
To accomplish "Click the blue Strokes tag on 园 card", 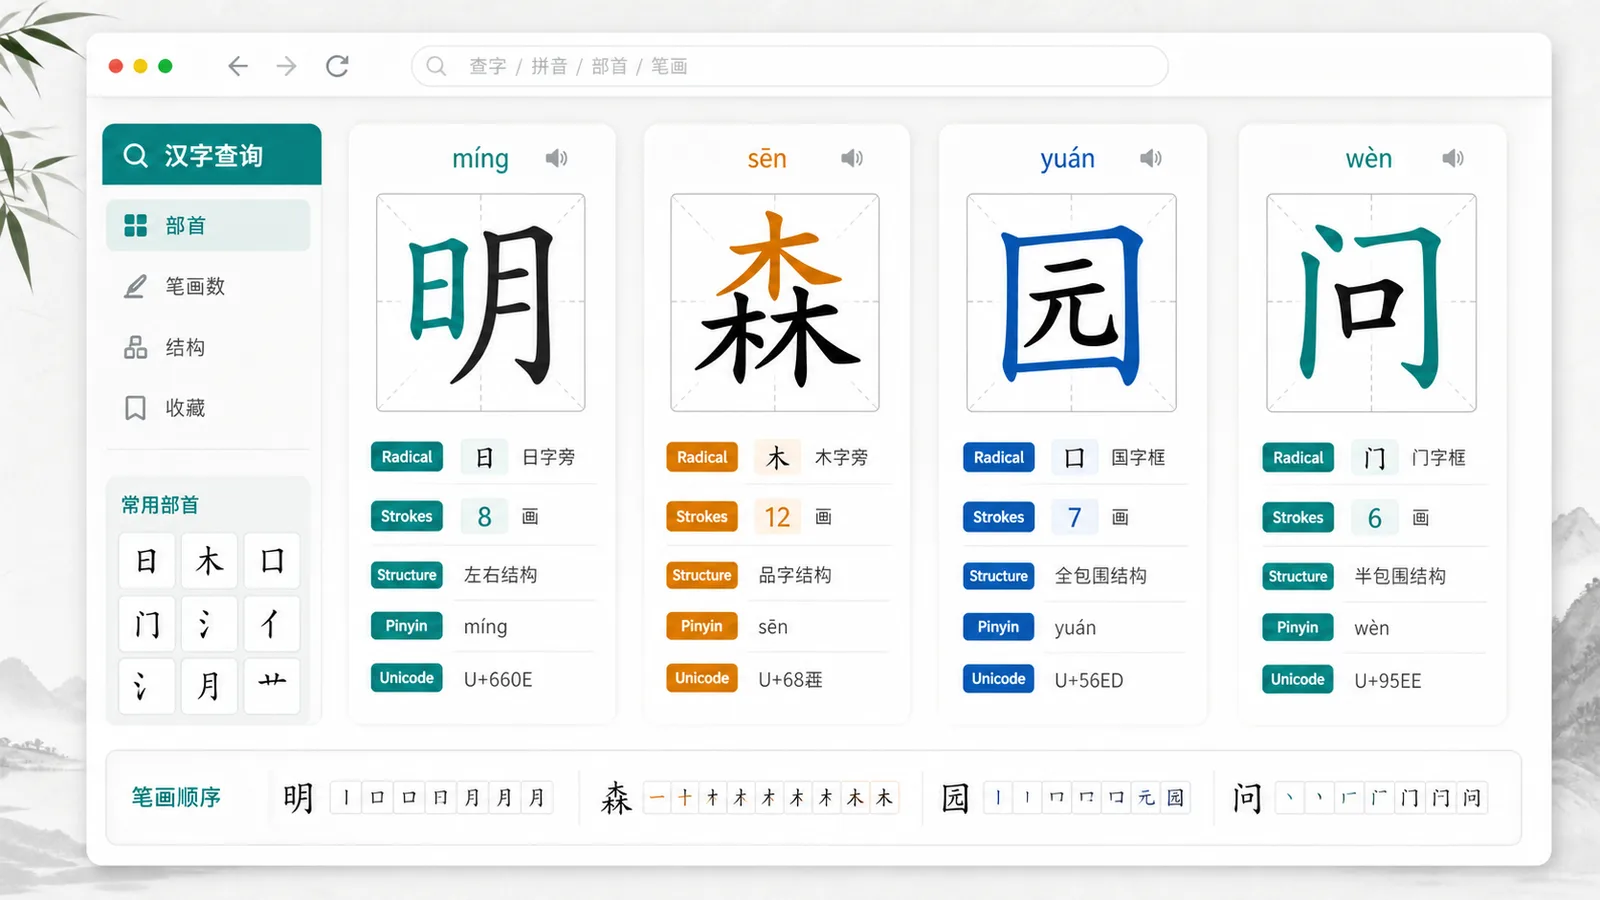I will (x=998, y=517).
